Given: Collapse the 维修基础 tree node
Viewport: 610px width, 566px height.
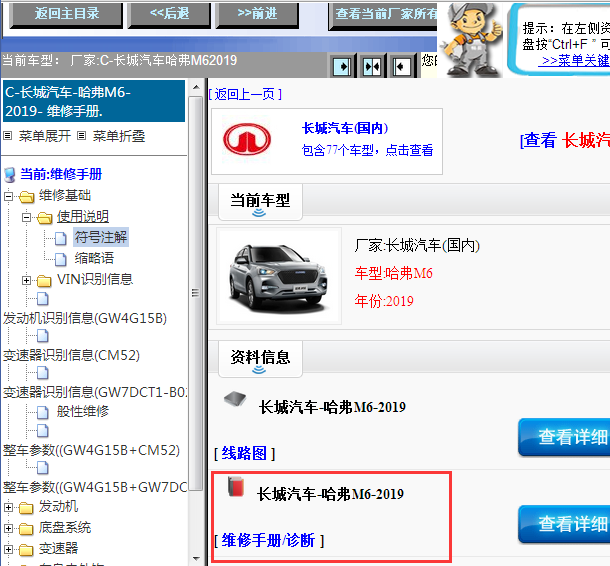Looking at the screenshot, I should point(9,196).
